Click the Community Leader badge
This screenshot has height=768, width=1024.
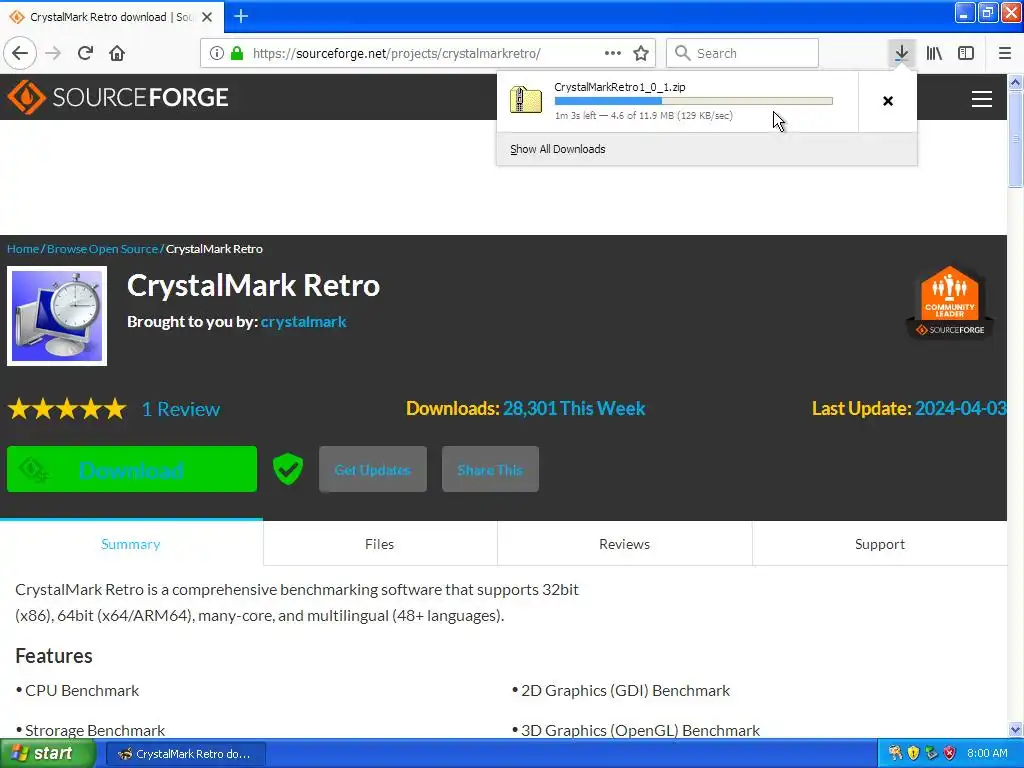[950, 302]
